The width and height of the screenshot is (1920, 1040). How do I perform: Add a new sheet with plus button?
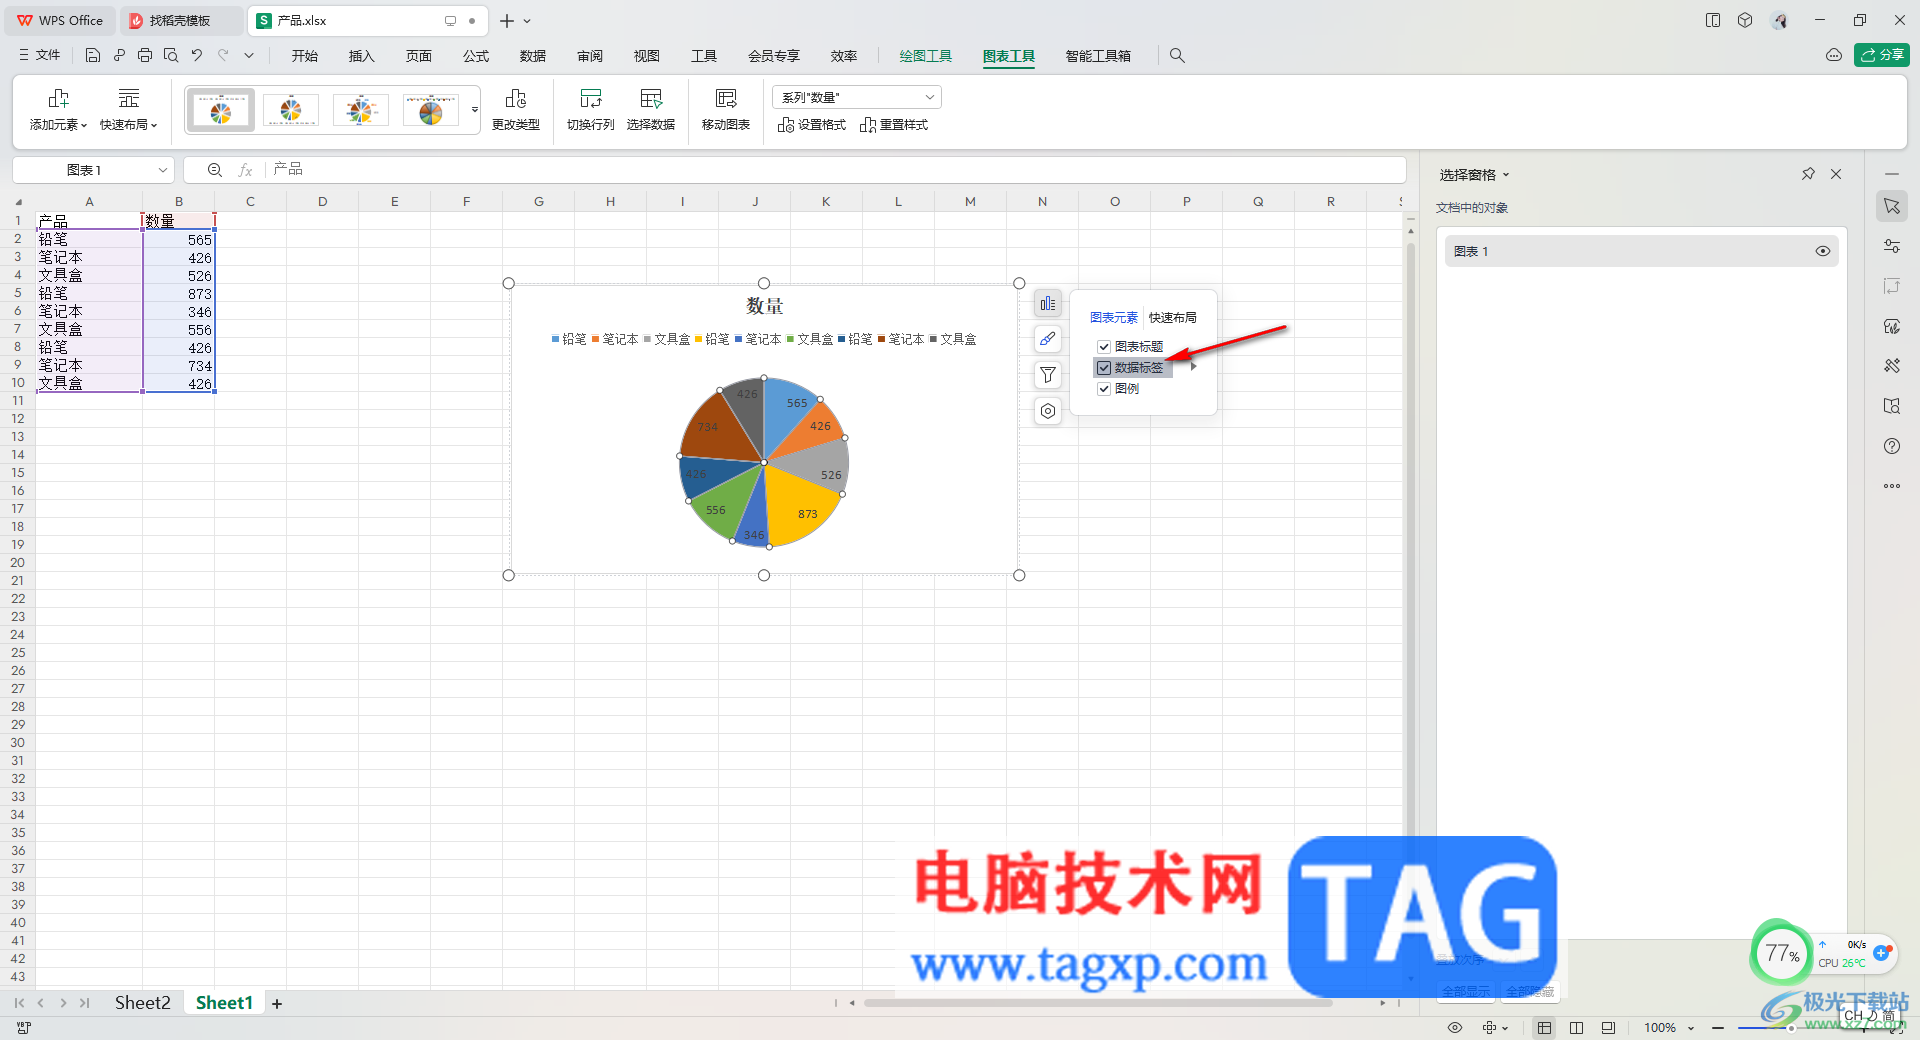[277, 1004]
